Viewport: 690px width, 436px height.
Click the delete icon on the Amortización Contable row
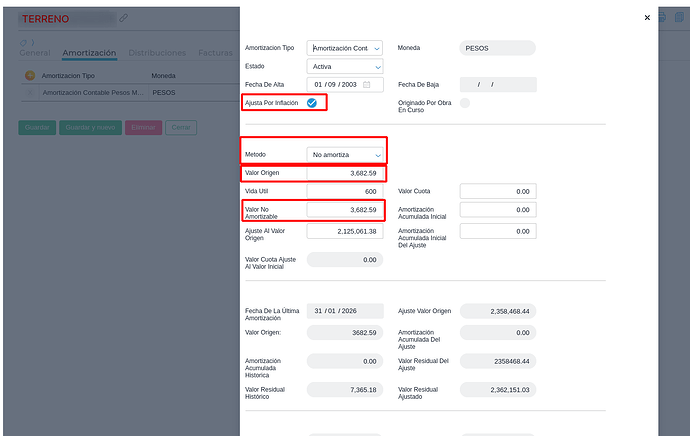point(30,92)
